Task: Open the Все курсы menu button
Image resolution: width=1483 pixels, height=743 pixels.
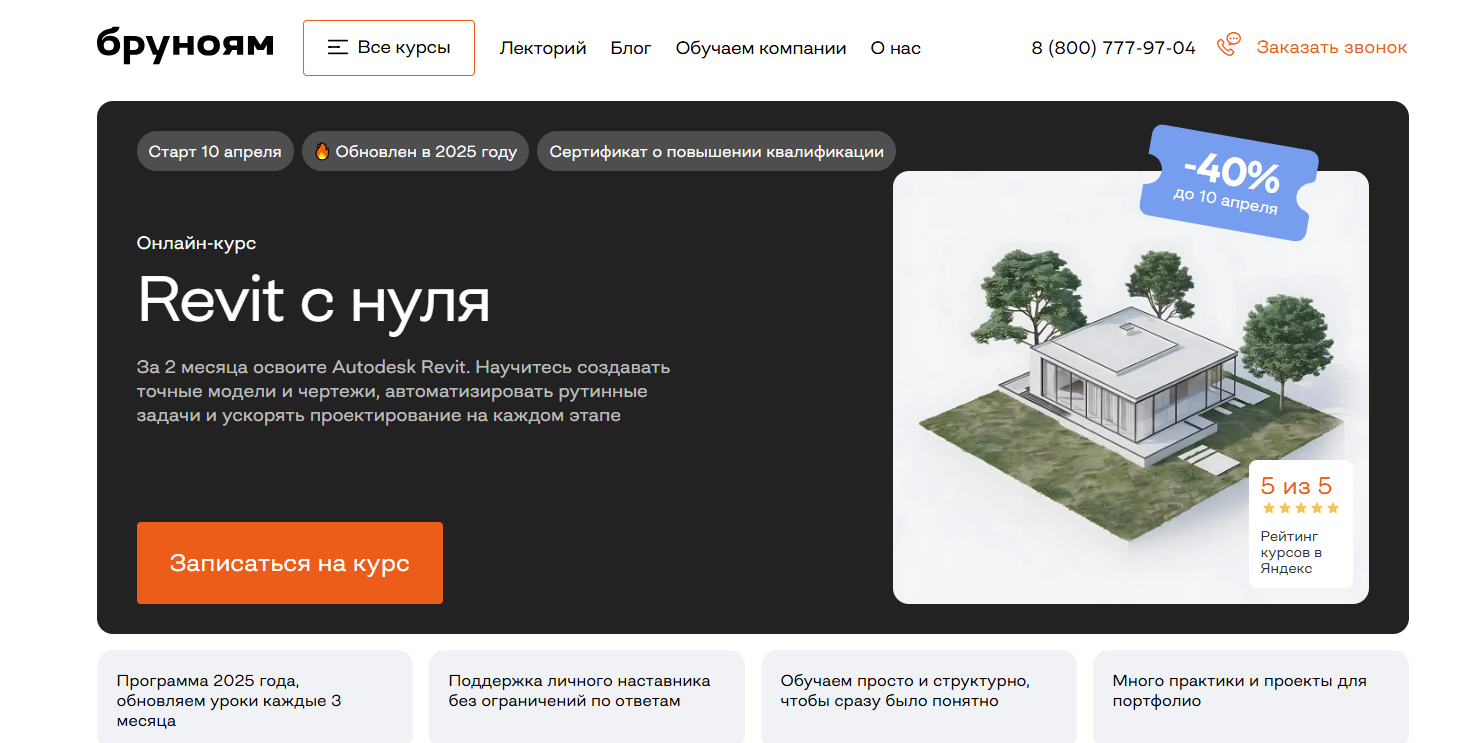Action: pyautogui.click(x=389, y=48)
